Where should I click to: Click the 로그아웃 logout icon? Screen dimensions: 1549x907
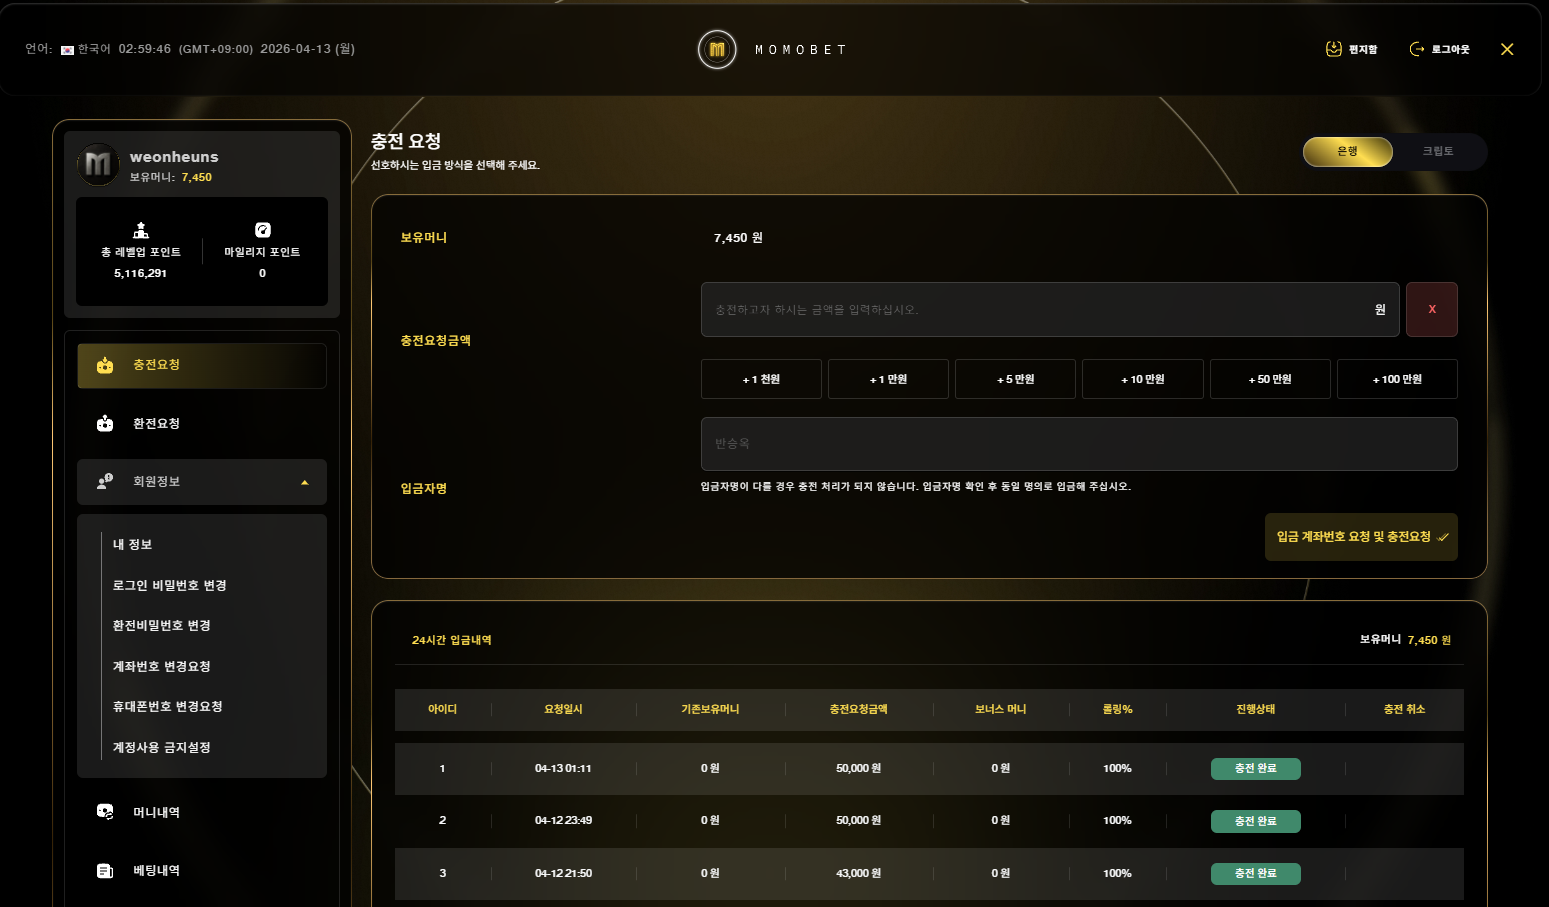point(1417,49)
